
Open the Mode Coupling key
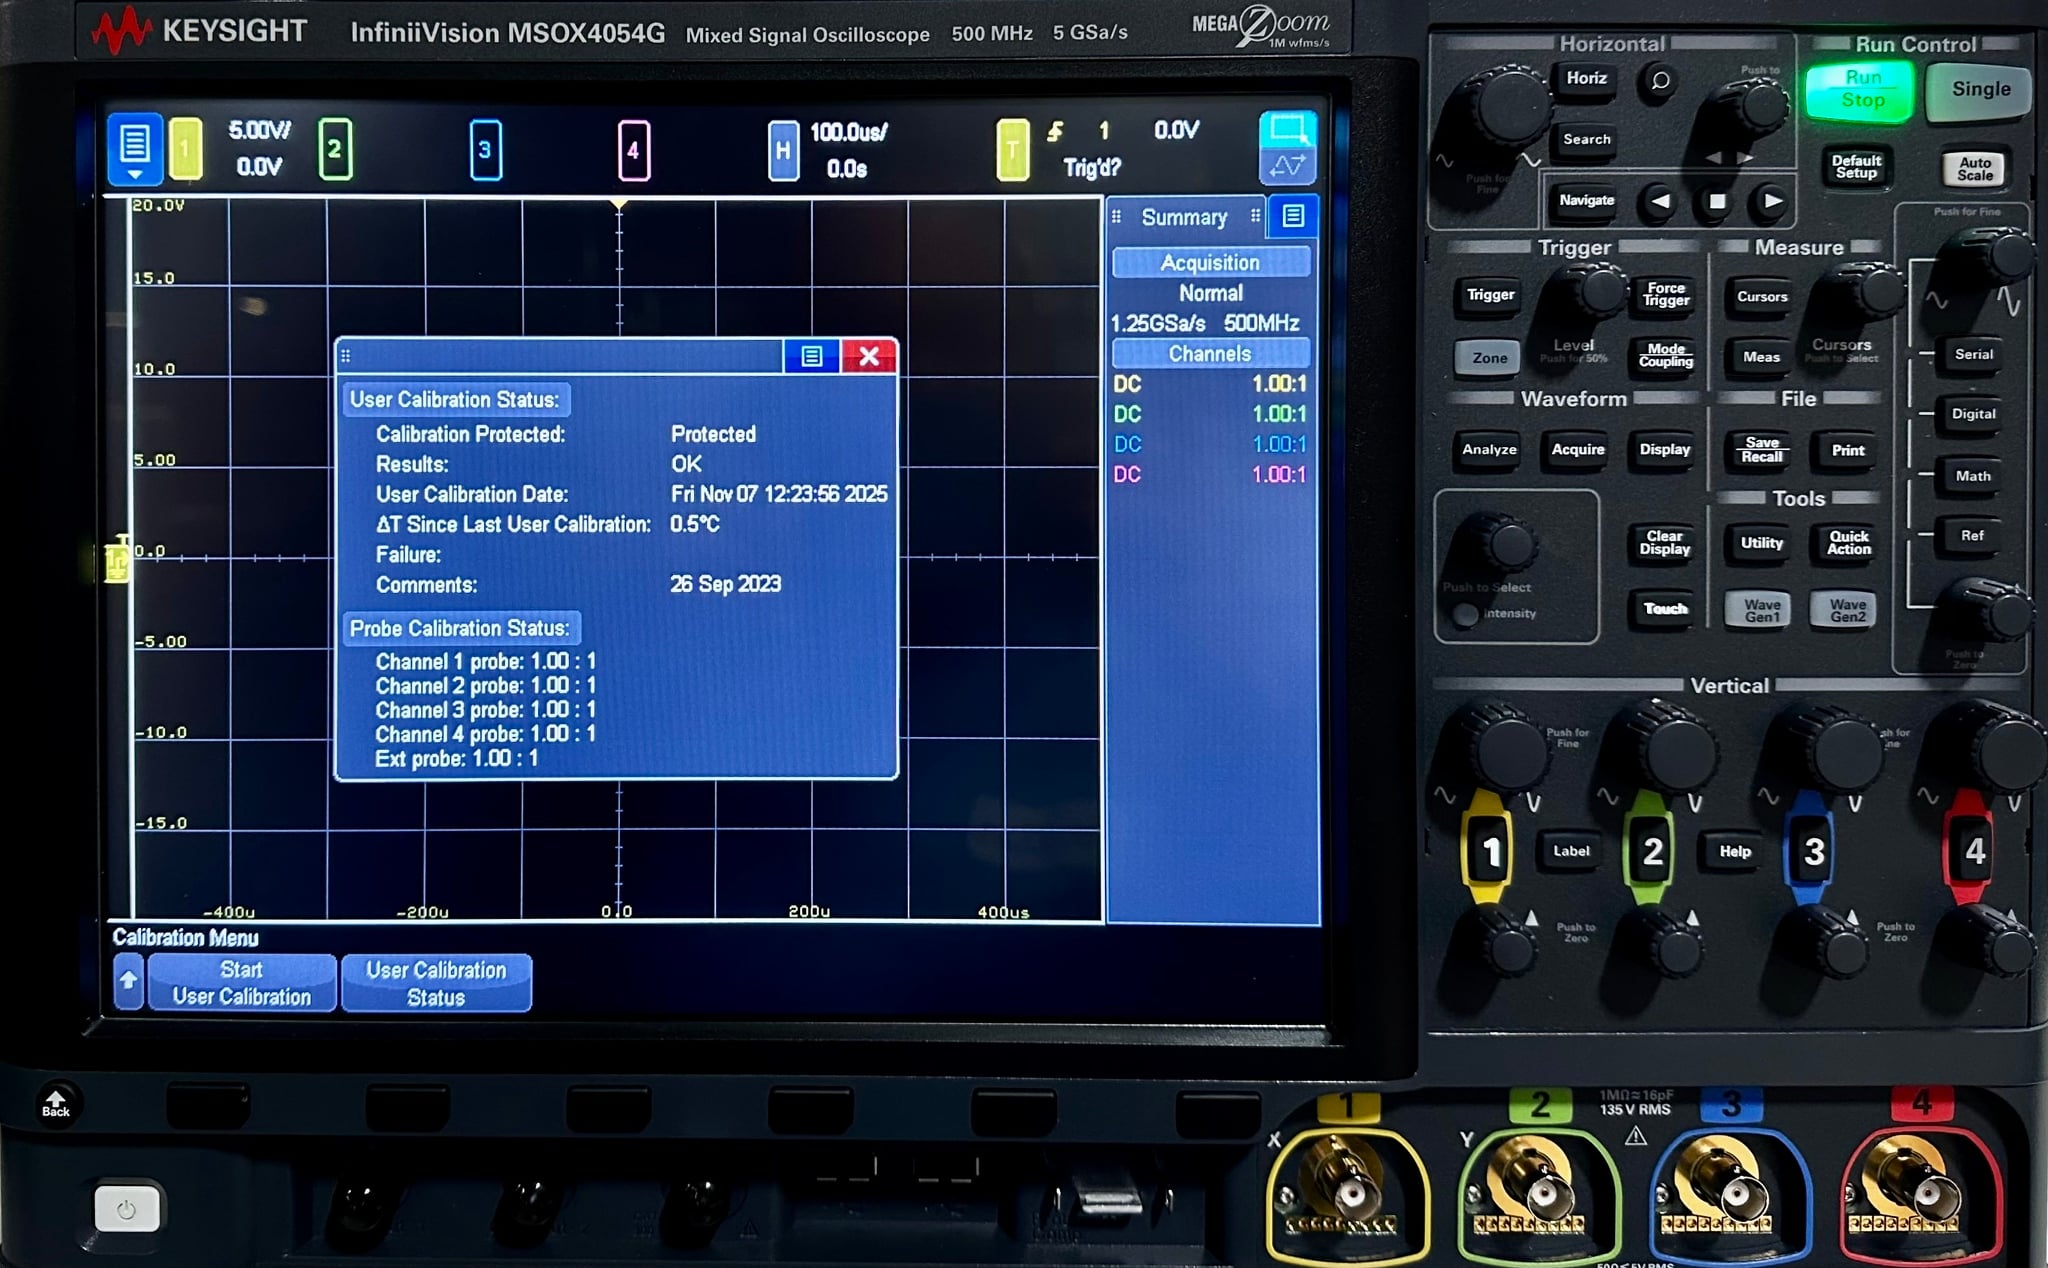point(1666,357)
